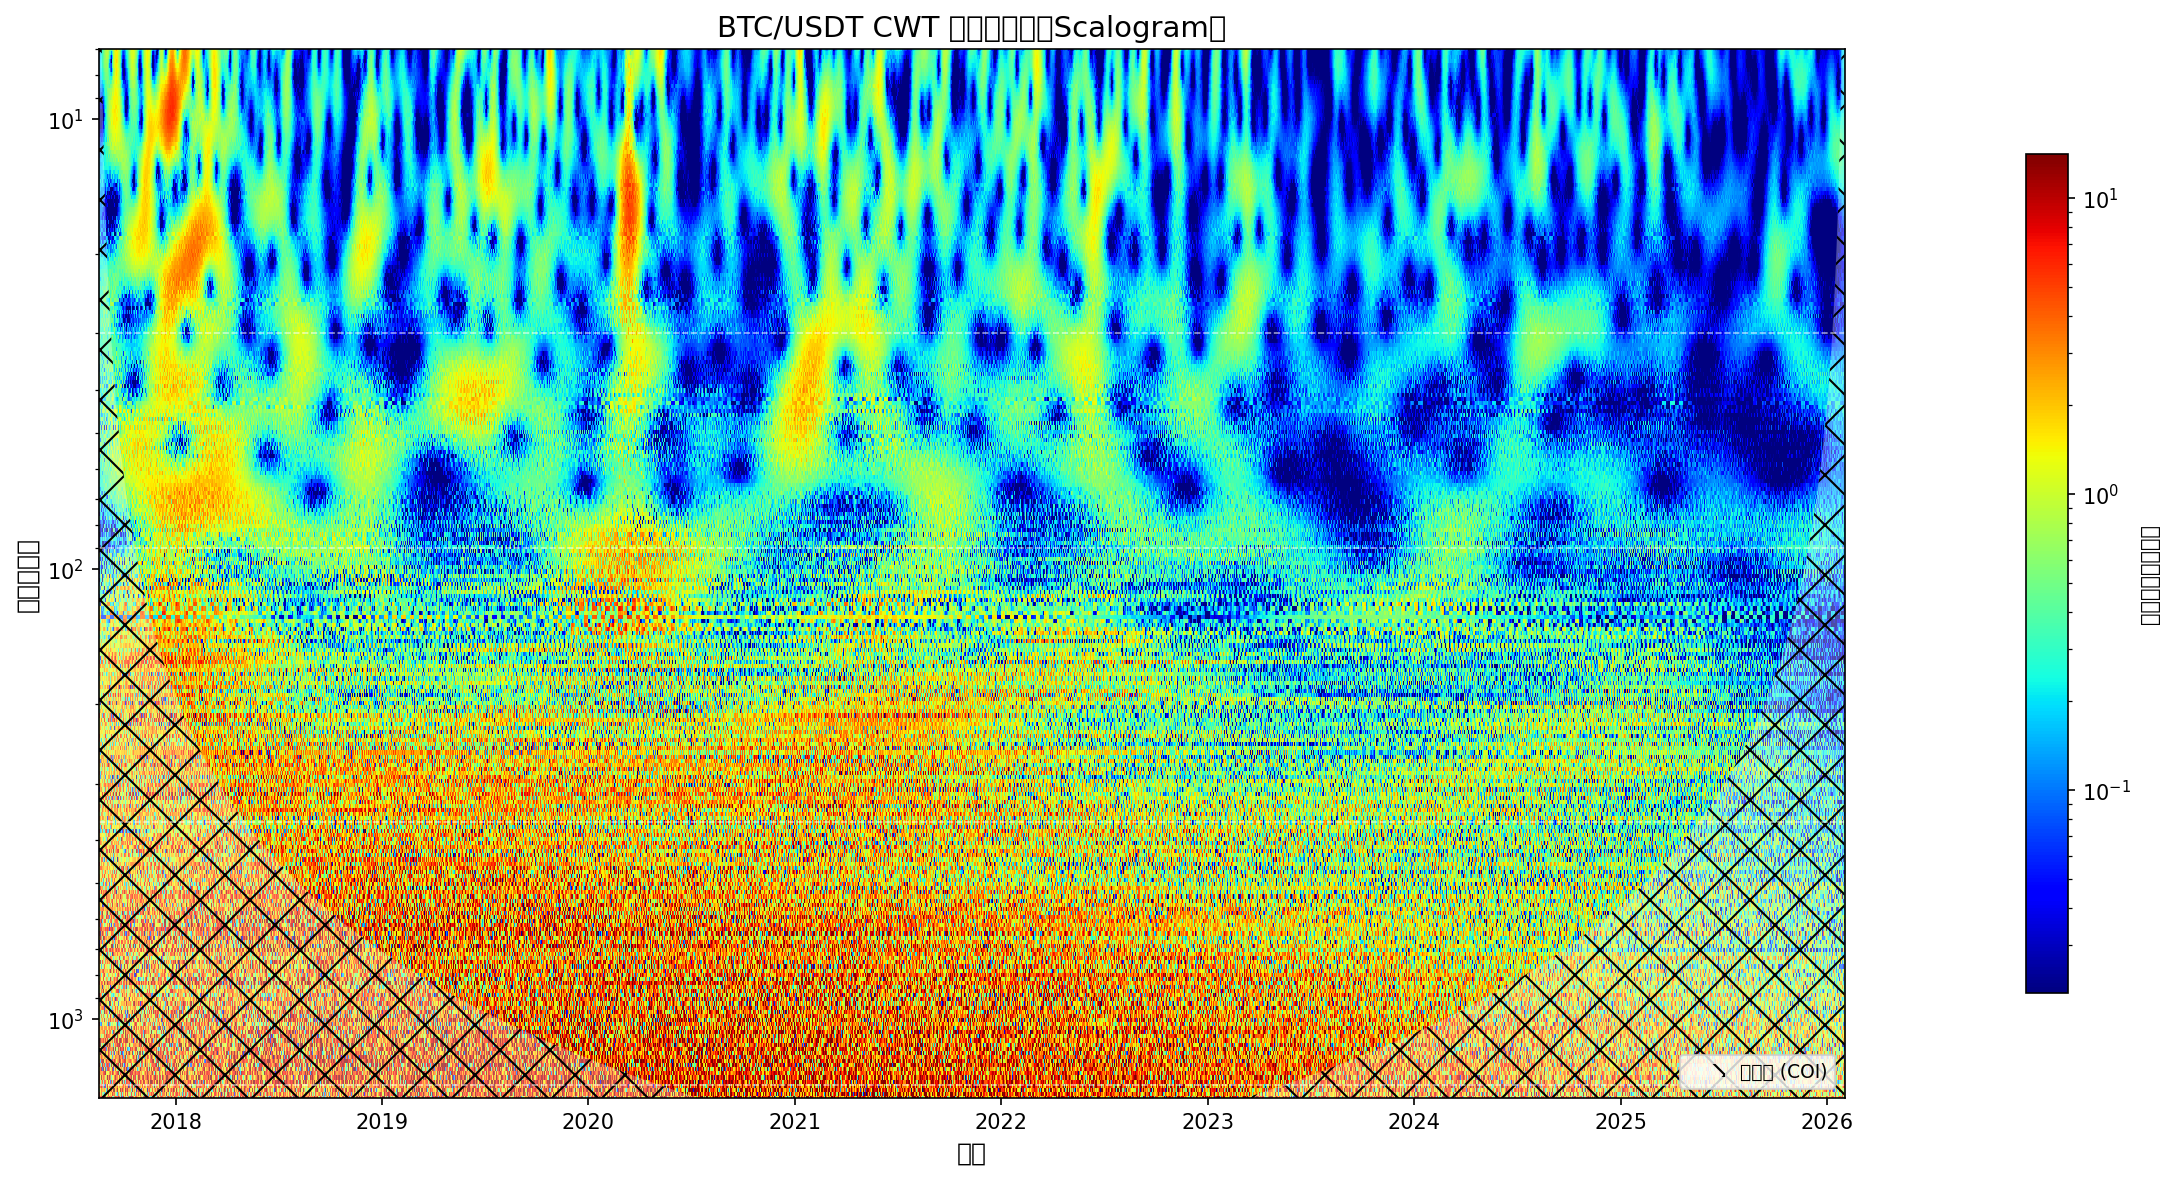Select the 2025 x-axis tick label

(x=1620, y=1122)
